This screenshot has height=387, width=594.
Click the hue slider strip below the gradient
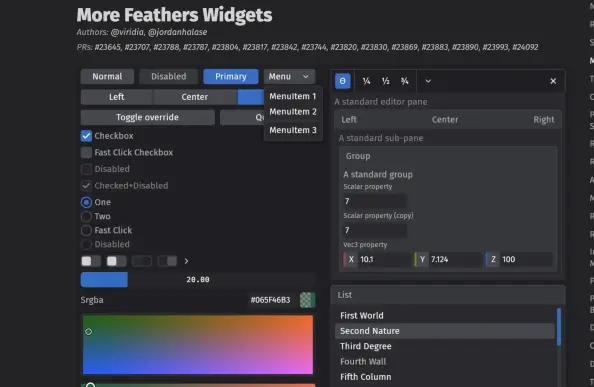(x=198, y=385)
